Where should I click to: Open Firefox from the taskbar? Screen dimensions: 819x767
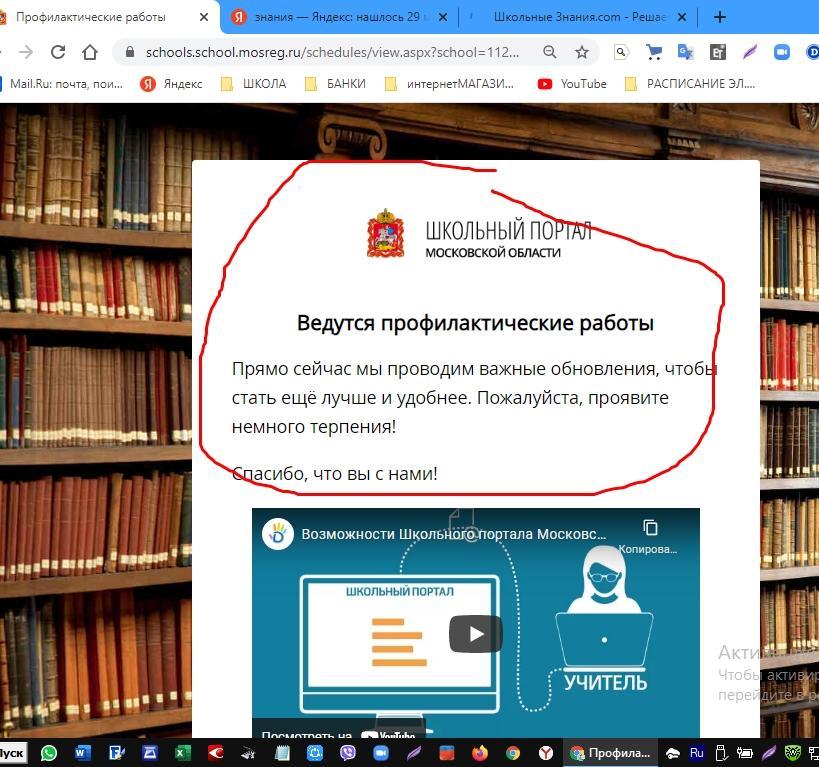[x=480, y=753]
